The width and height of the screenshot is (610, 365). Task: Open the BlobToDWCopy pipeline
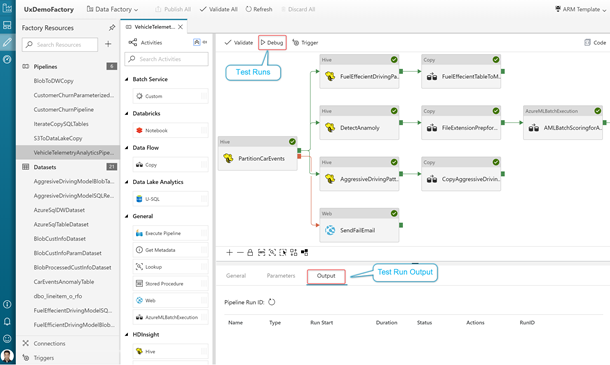(54, 81)
